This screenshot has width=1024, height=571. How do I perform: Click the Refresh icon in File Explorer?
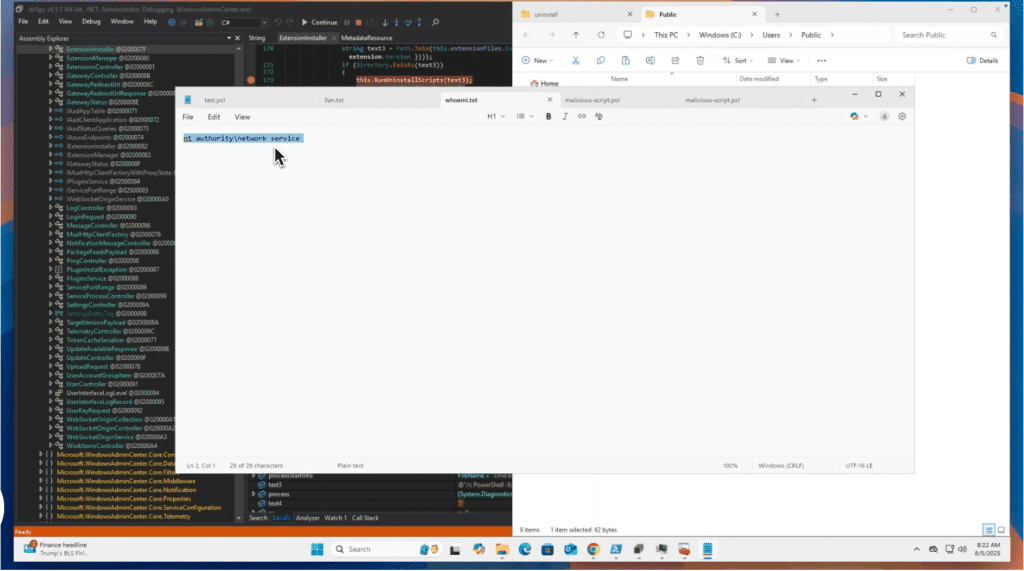(601, 35)
